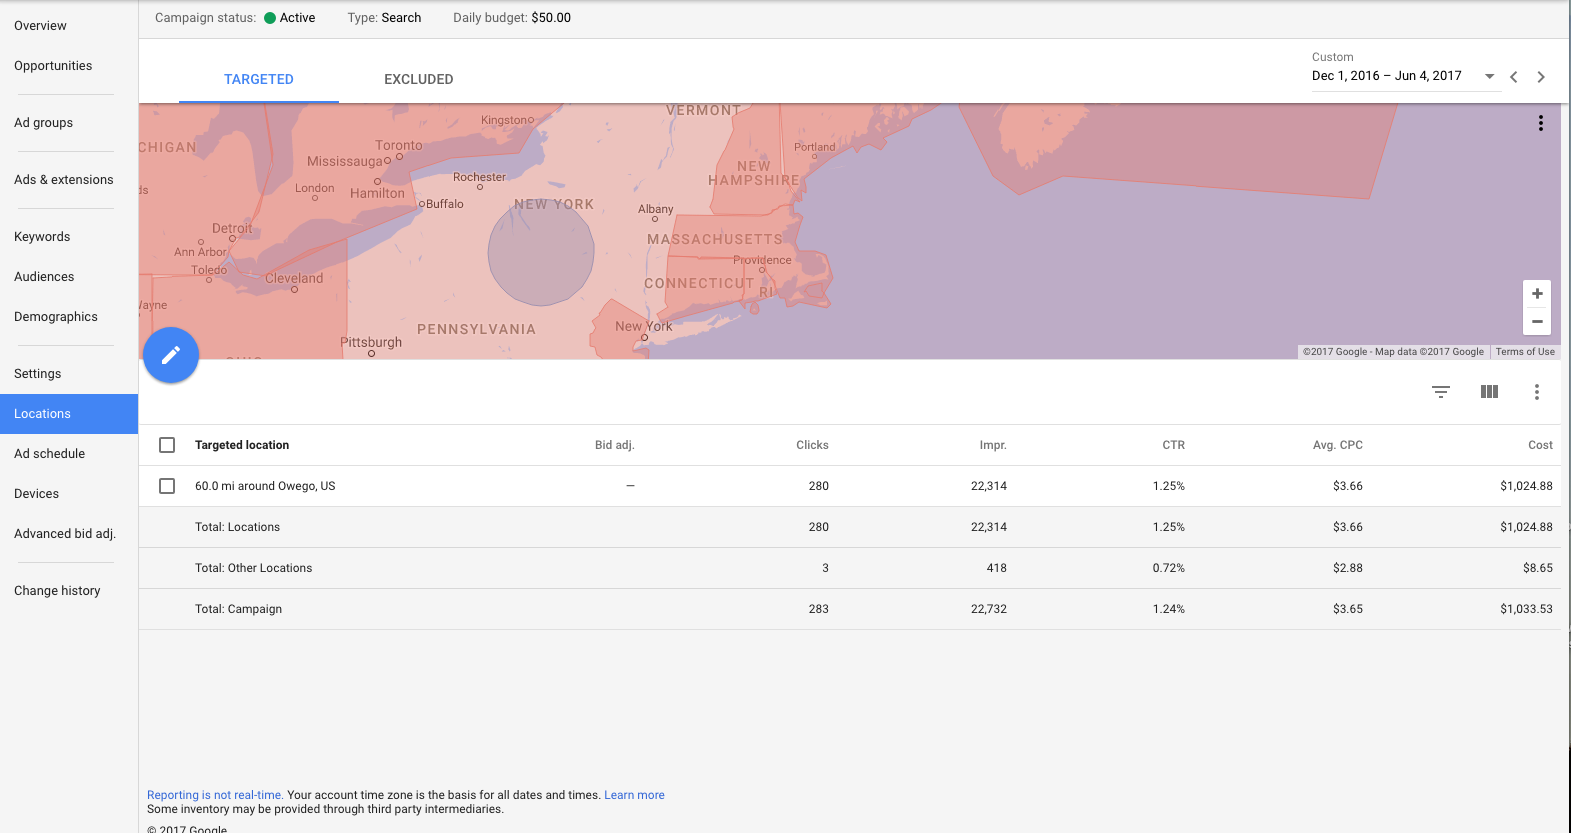Screen dimensions: 1571x833
Task: Expand the custom date range dropdown
Action: click(x=1489, y=76)
